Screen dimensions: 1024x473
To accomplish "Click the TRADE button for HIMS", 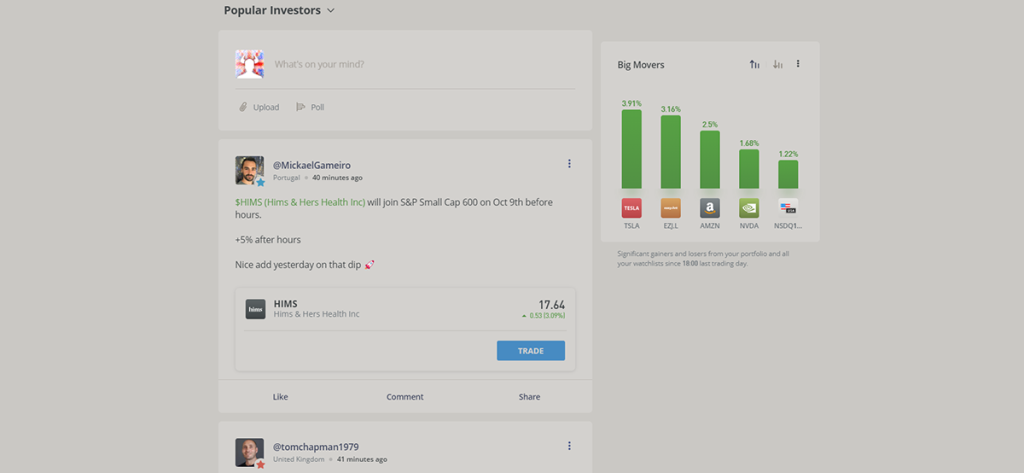I will (x=531, y=351).
